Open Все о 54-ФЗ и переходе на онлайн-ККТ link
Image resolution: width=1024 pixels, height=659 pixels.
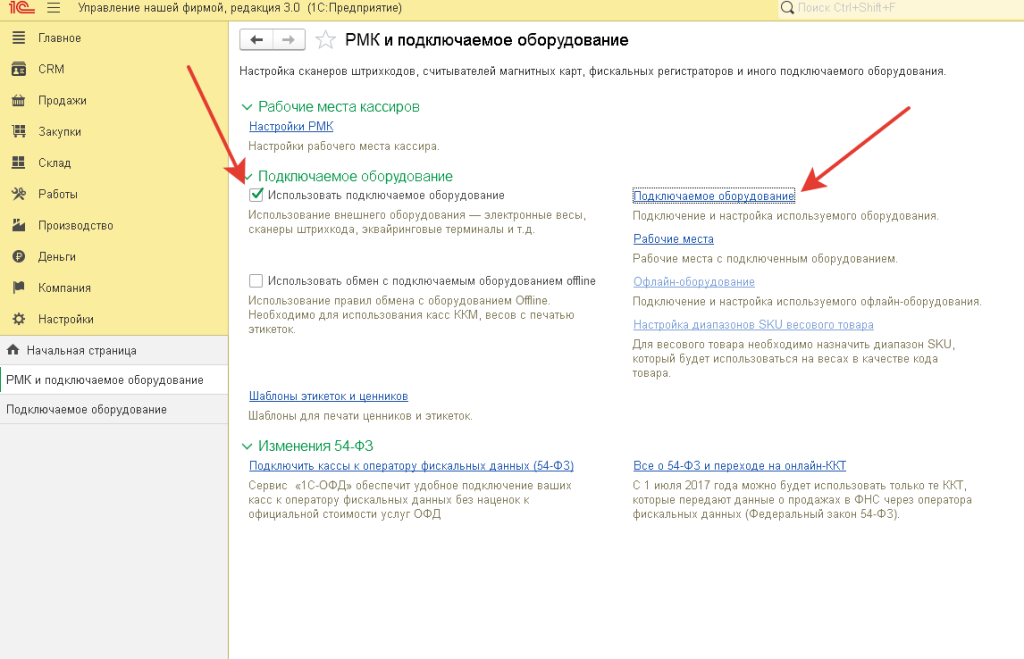coord(739,466)
